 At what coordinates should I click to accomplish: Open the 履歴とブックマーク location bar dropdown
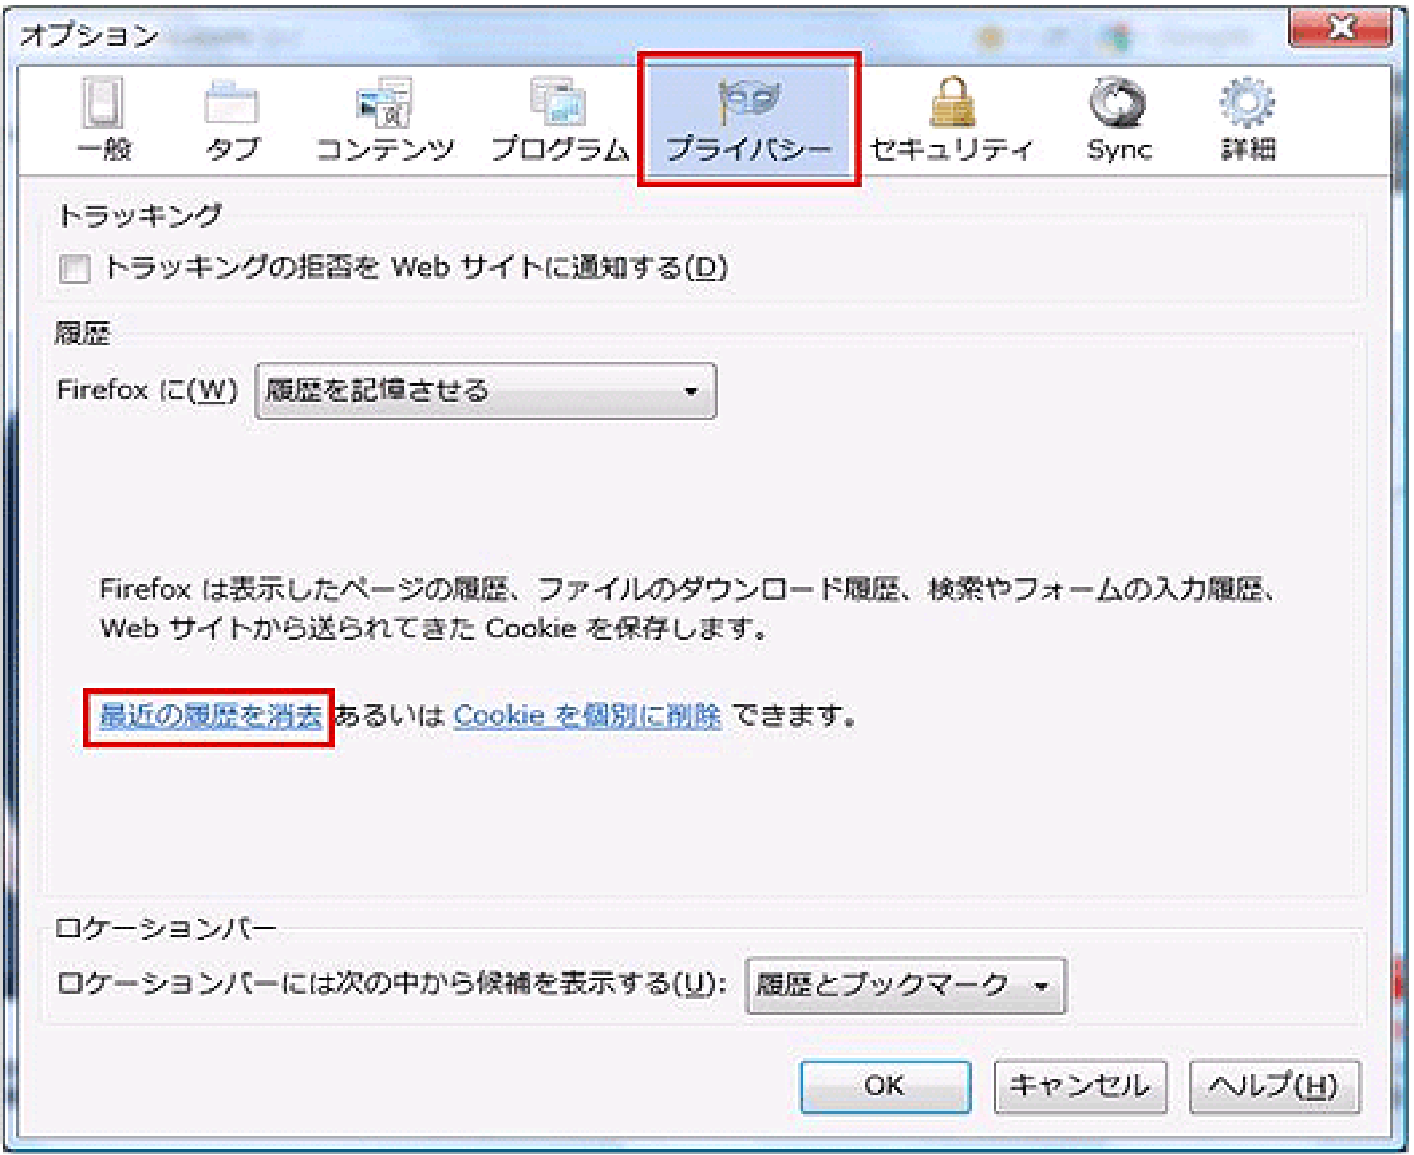905,986
